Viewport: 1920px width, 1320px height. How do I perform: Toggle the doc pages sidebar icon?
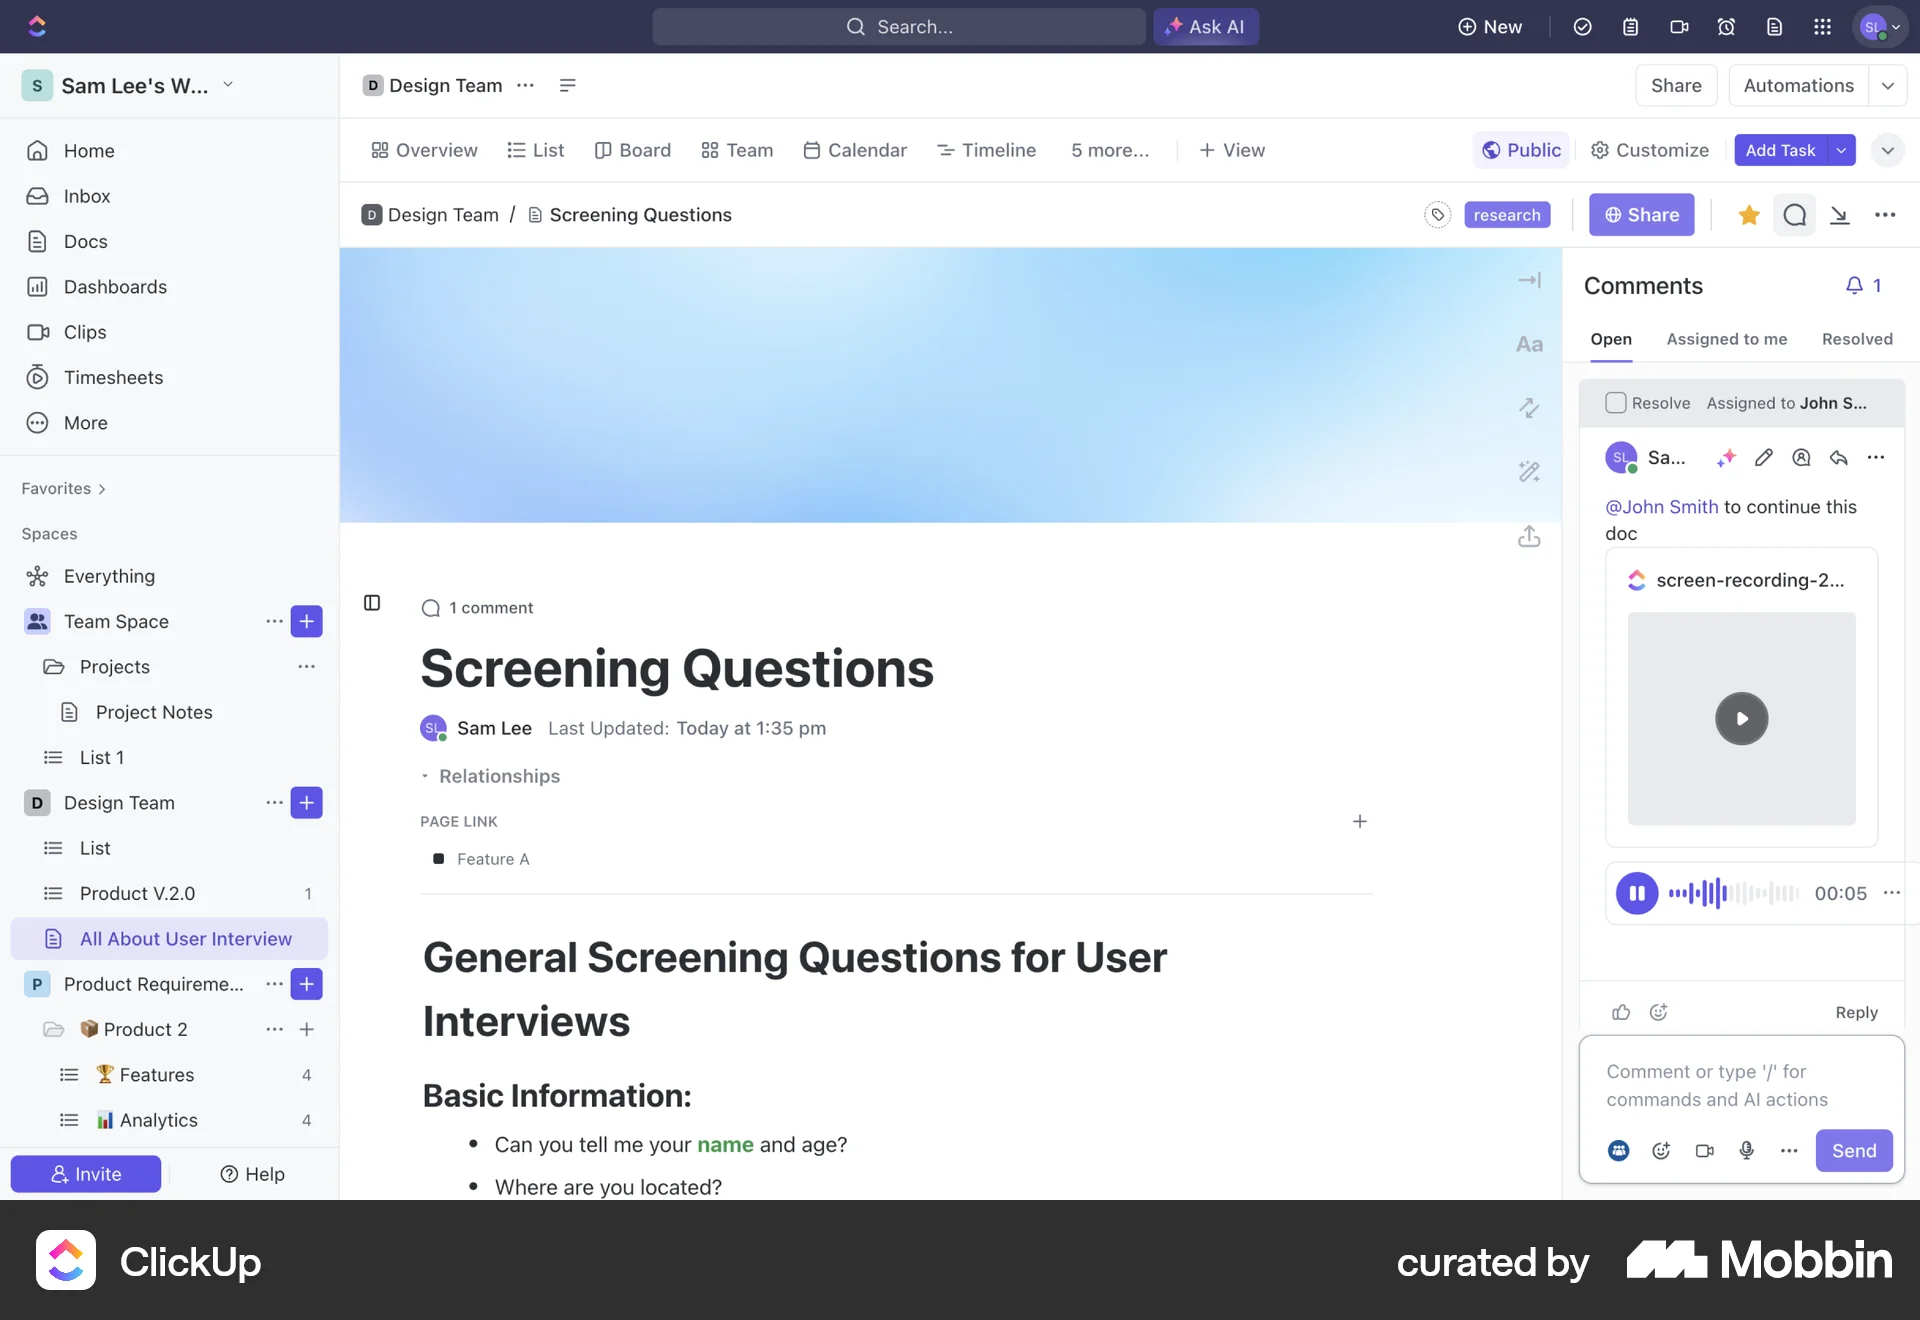tap(372, 603)
